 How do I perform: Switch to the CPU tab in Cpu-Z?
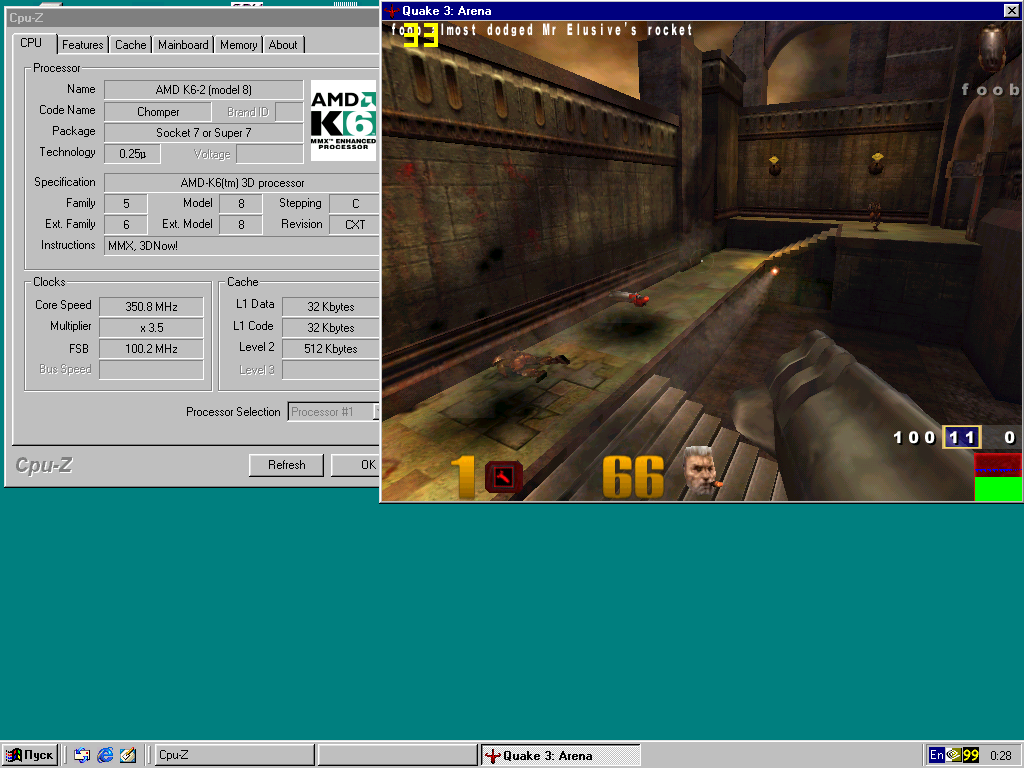[x=31, y=43]
